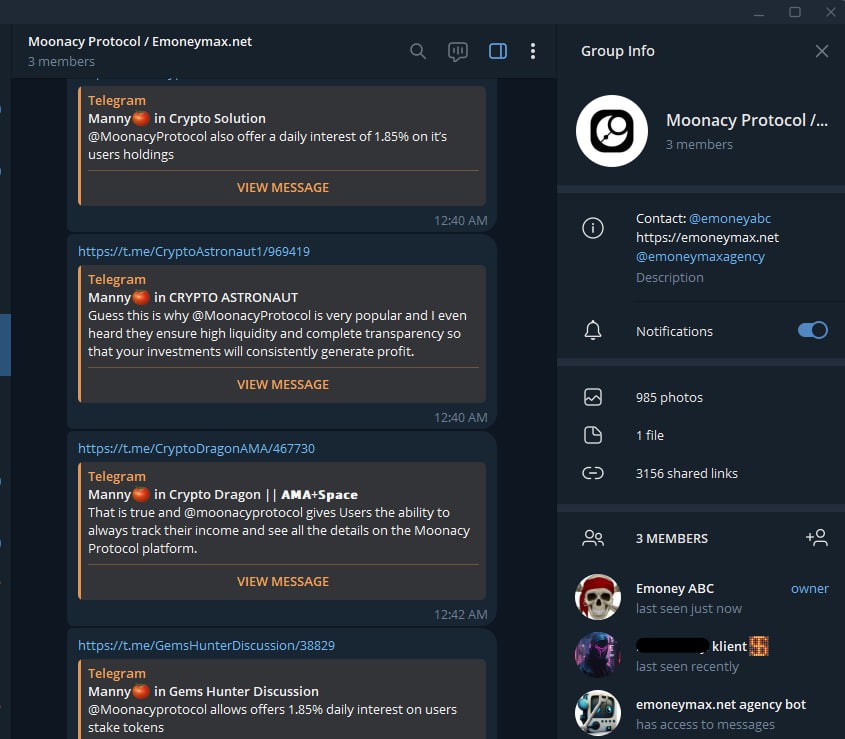View message from Crypto Solution preview

pyautogui.click(x=283, y=188)
